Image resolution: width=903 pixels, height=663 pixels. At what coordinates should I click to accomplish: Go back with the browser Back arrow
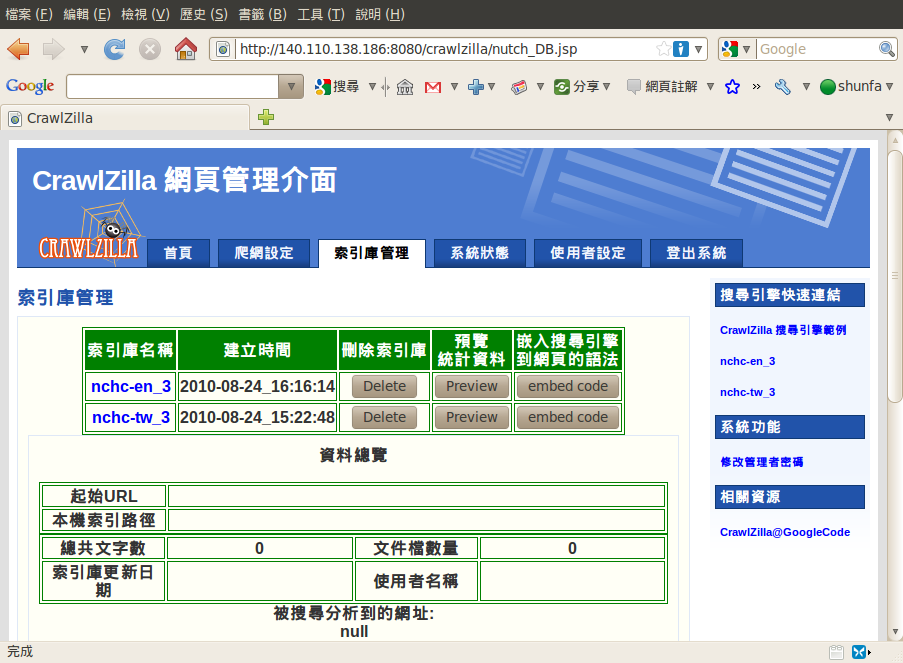pos(18,49)
